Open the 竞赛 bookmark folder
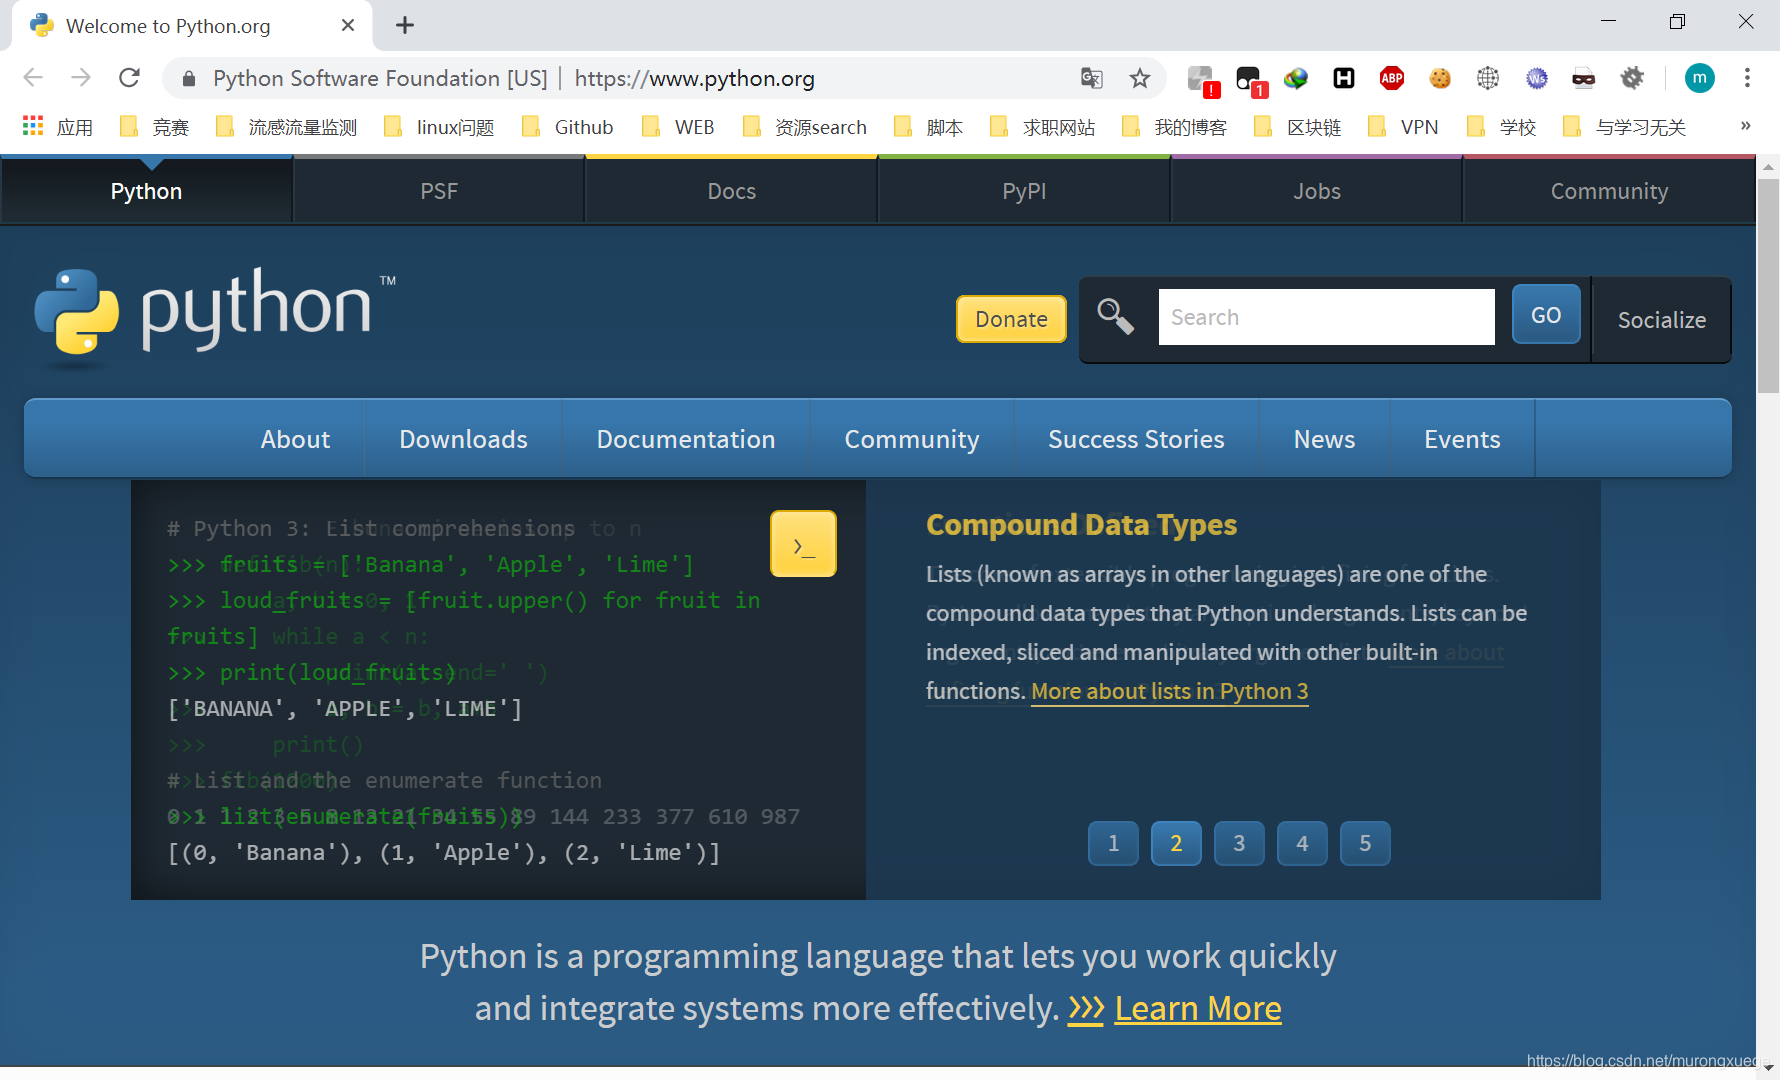Viewport: 1780px width, 1080px height. pos(153,127)
